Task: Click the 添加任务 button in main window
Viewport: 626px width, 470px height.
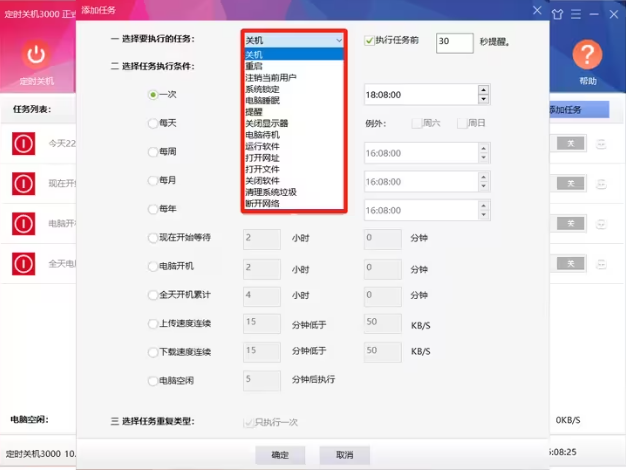Action: click(579, 109)
